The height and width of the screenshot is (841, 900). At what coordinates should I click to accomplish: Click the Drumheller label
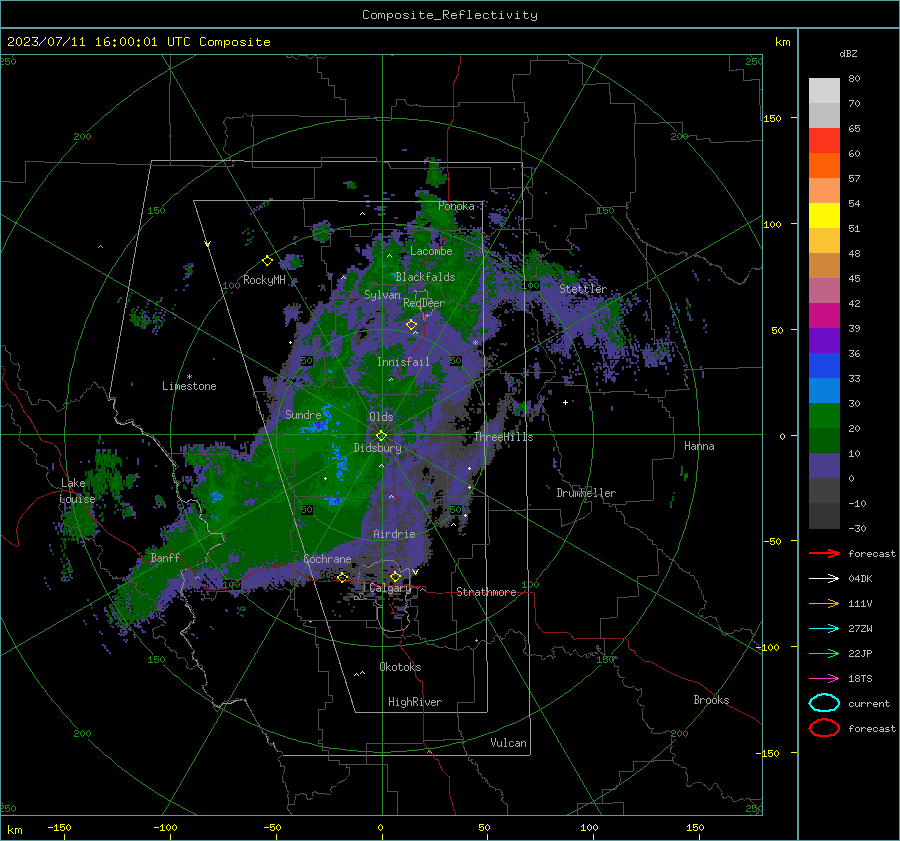(586, 493)
